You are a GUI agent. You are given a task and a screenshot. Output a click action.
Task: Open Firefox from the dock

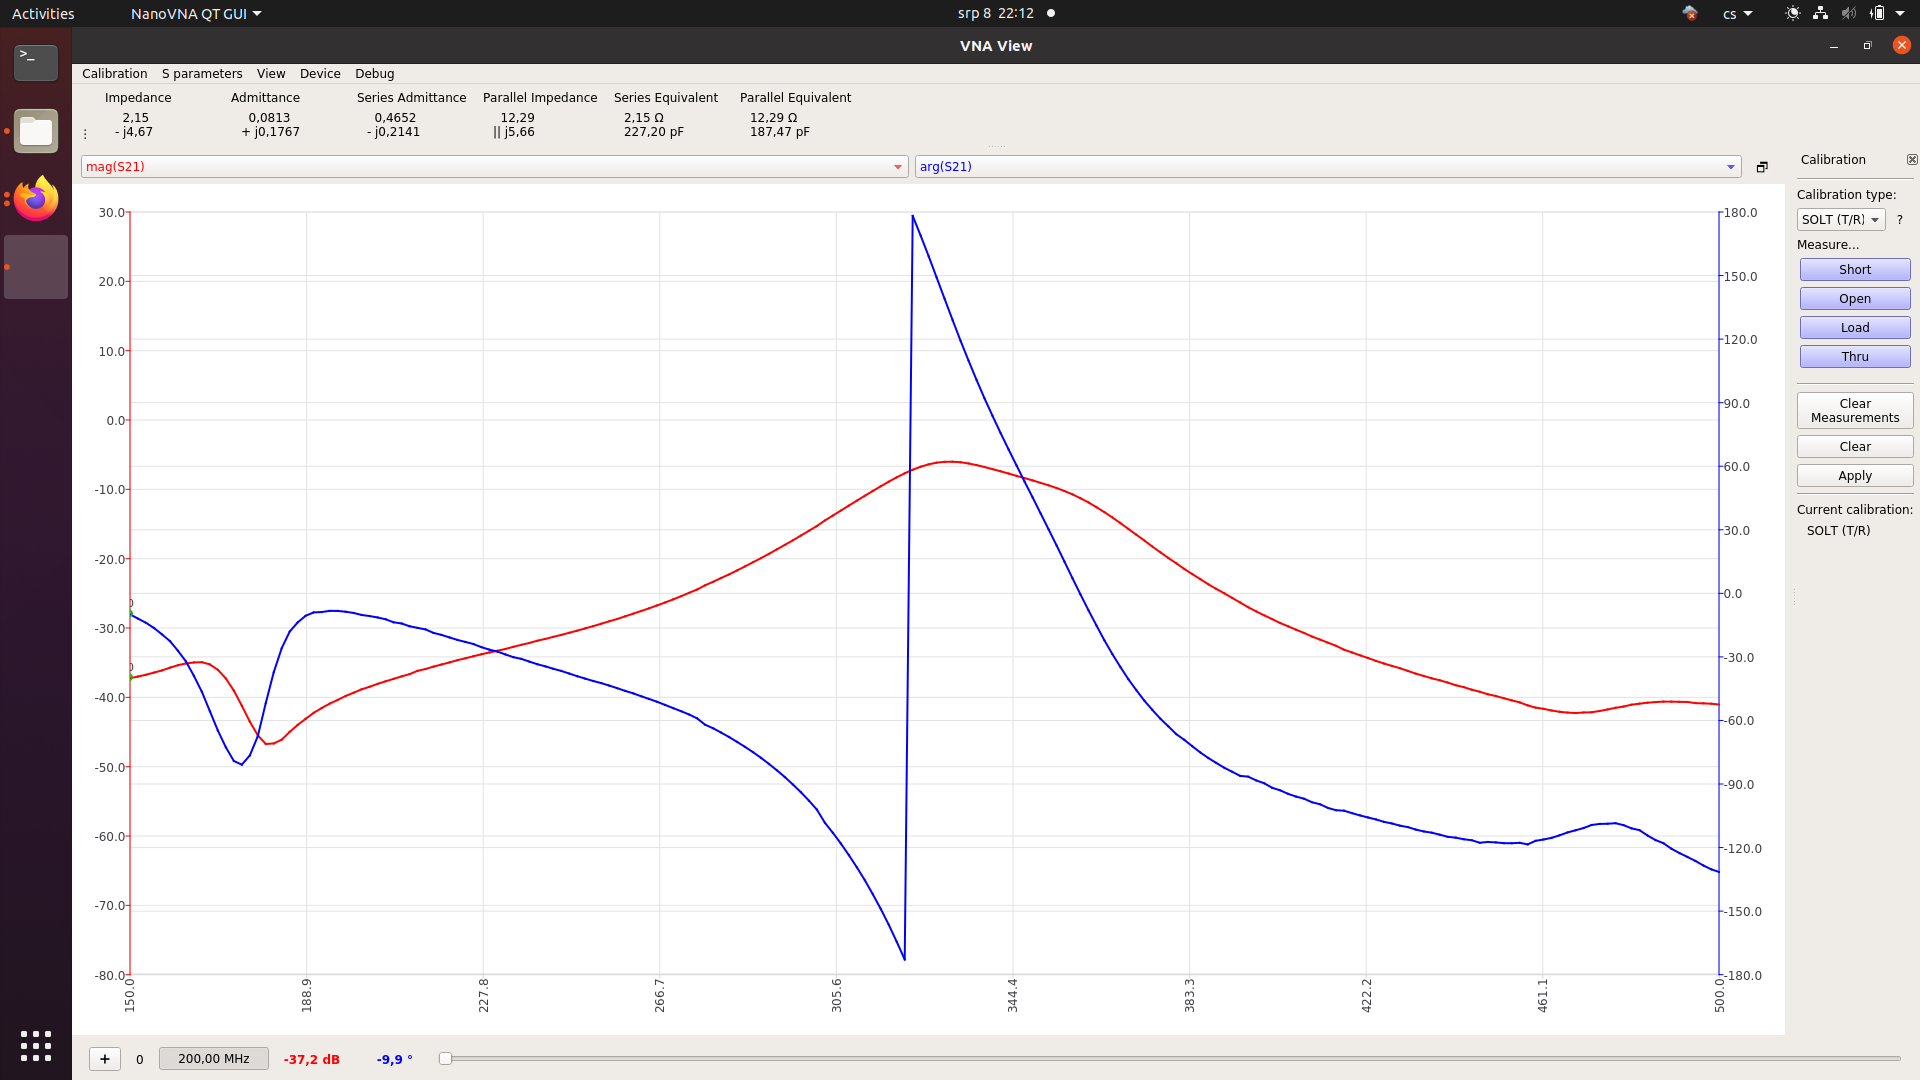point(36,198)
